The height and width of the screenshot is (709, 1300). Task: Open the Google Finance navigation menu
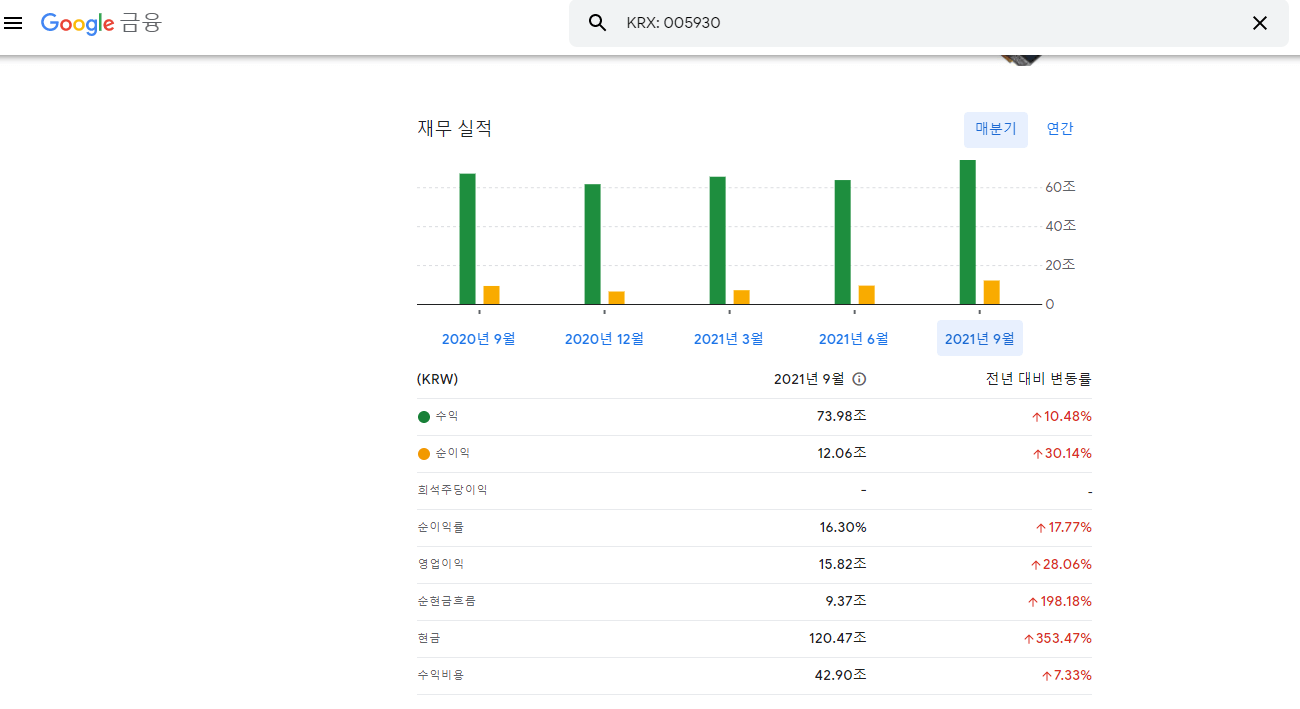13,23
